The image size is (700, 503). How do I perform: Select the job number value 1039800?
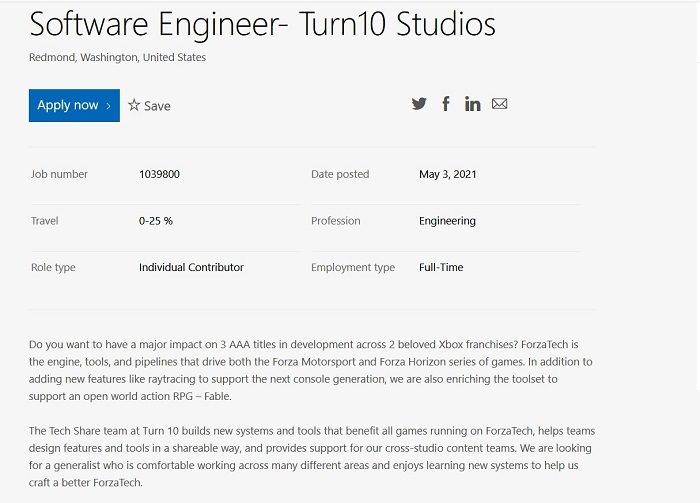coord(159,174)
